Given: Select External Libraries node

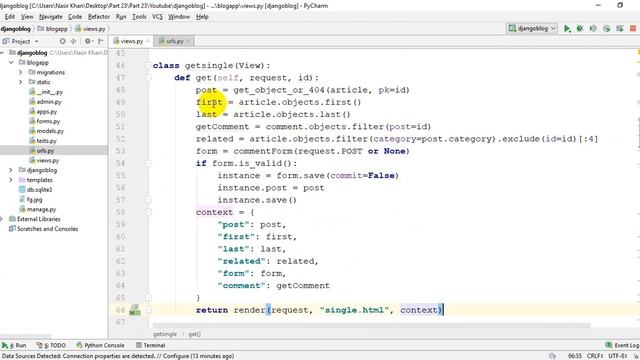Looking at the screenshot, I should click(x=35, y=219).
